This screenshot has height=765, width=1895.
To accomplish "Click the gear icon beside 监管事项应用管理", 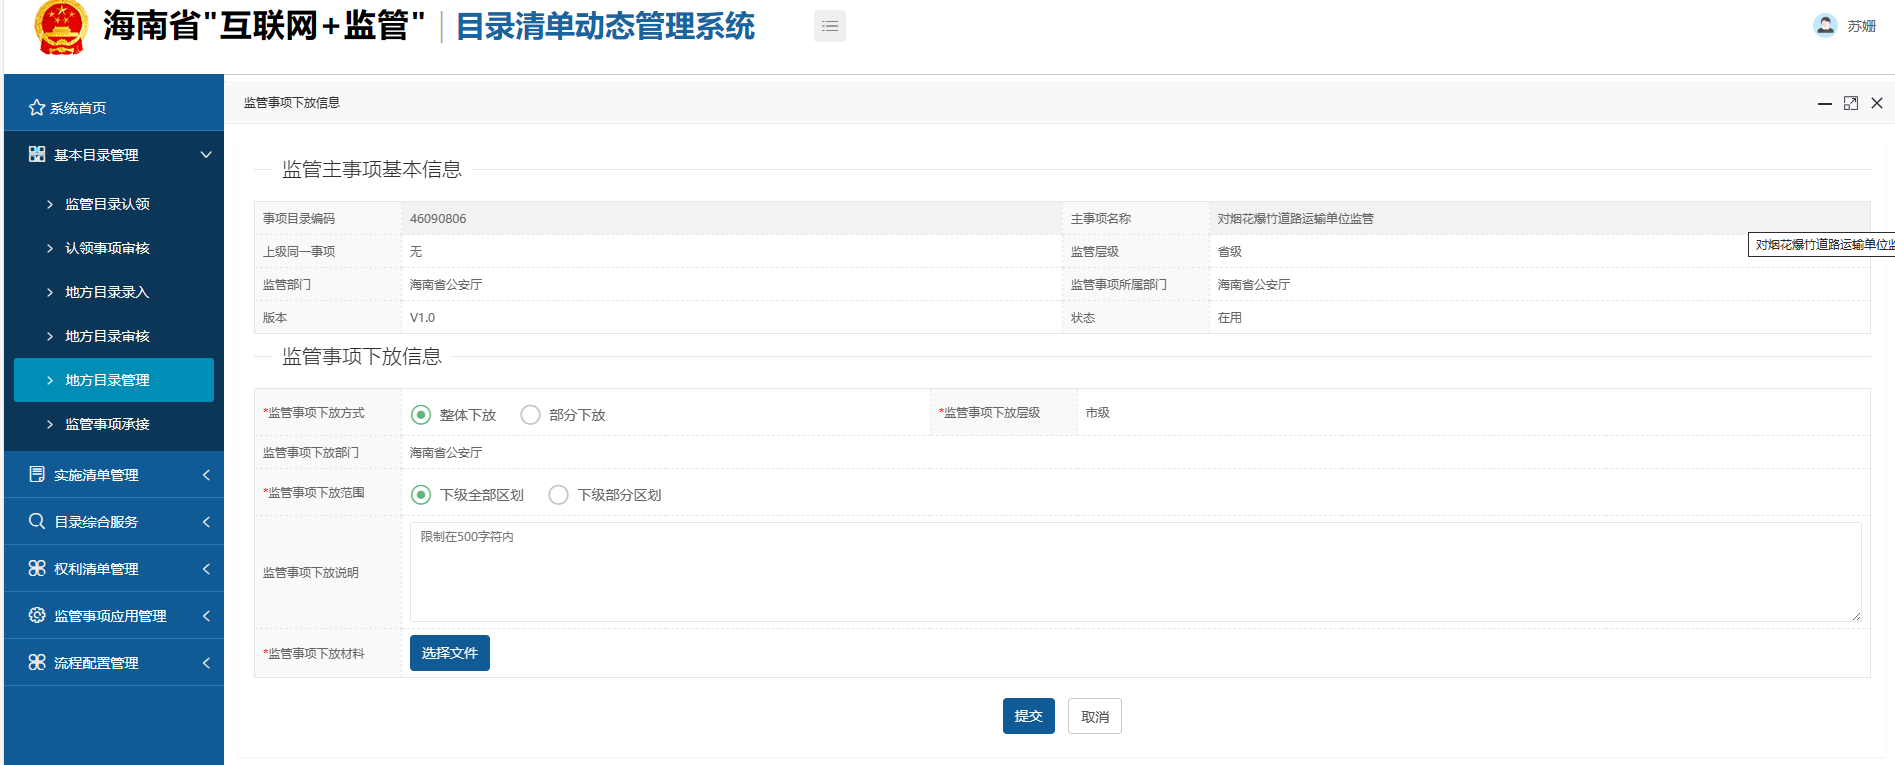I will pos(37,615).
